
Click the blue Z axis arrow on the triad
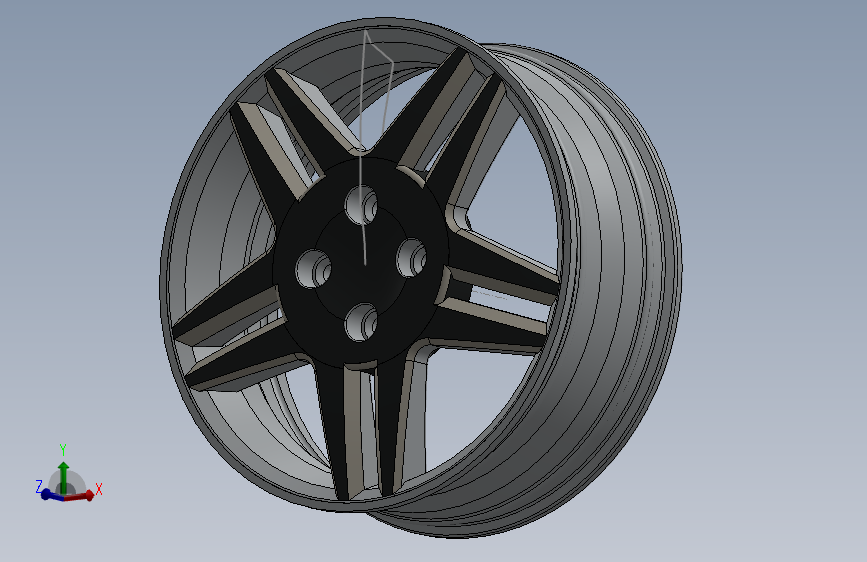point(52,495)
